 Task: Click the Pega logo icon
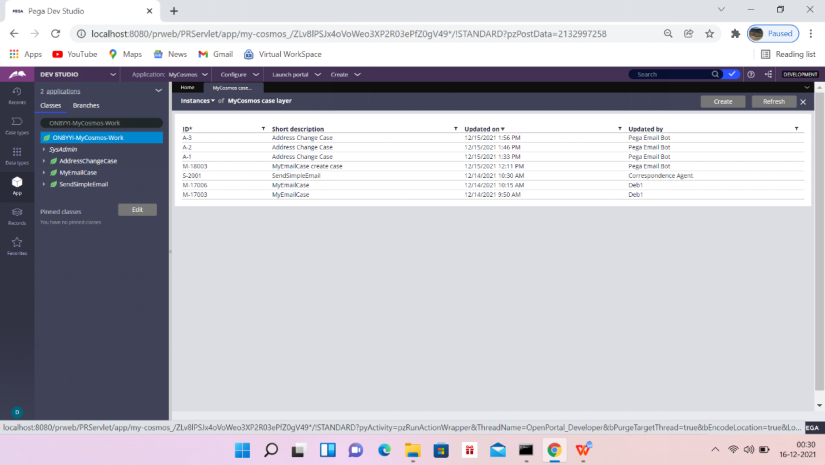(x=17, y=74)
